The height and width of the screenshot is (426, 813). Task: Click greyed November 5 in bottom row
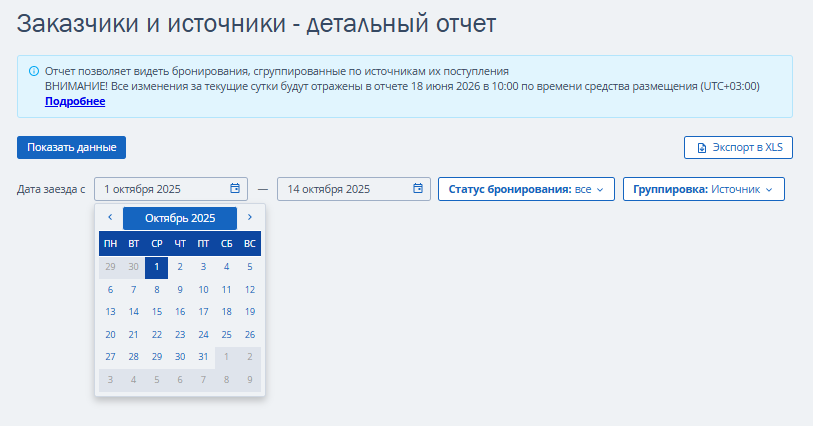157,380
